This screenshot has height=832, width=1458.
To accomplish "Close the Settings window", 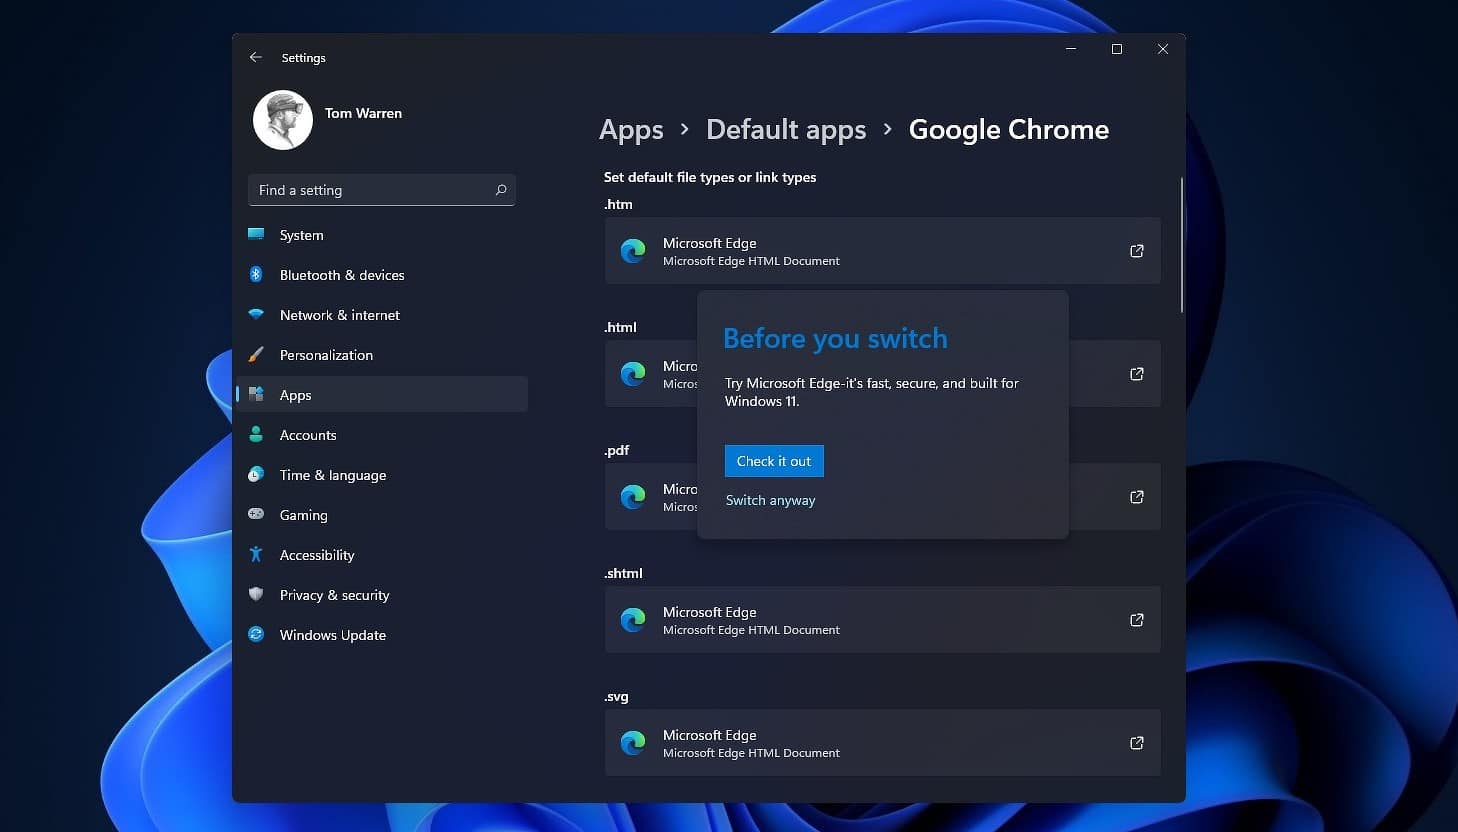I will 1163,49.
